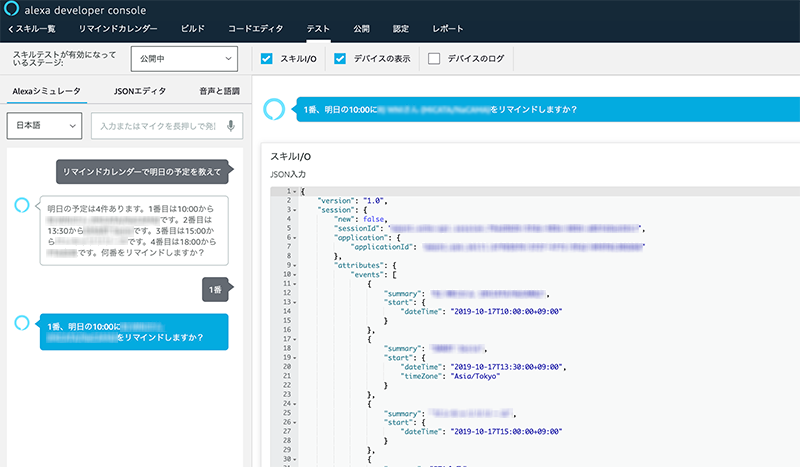Click the "new": false JSON line
This screenshot has height=467, width=800.
361,219
